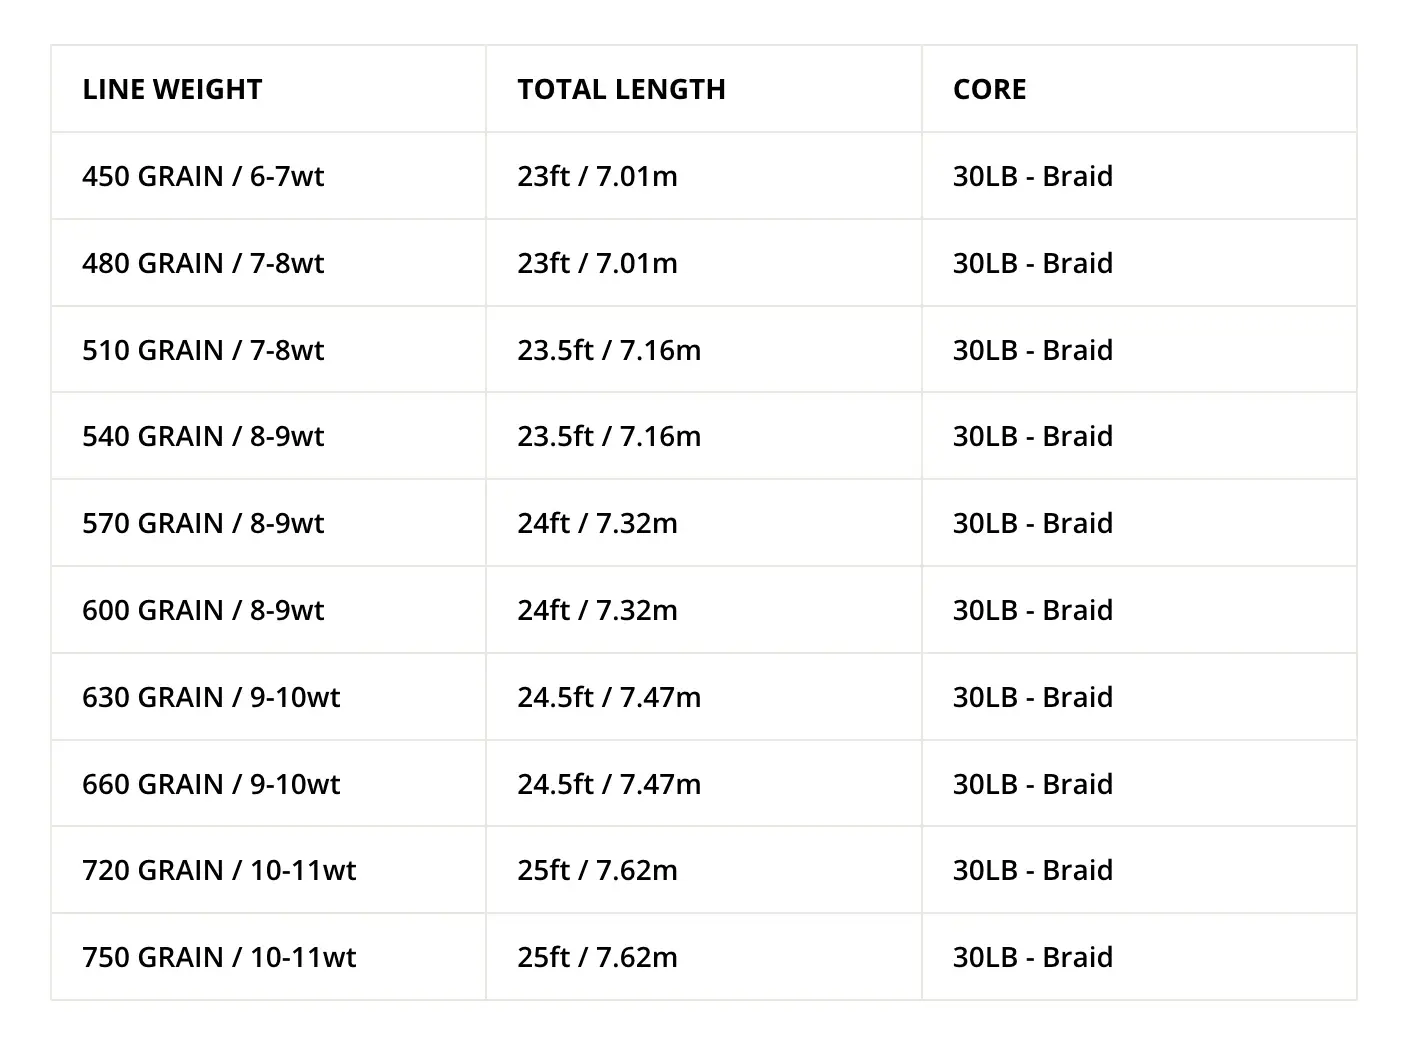Screen dimensions: 1410x1050
Task: Select the 540 GRAIN / 8-9wt cell
Action: (203, 436)
